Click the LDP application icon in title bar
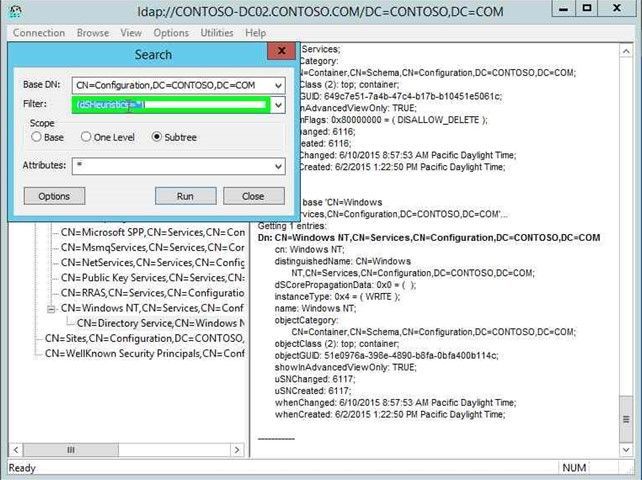642x480 pixels. 15,11
